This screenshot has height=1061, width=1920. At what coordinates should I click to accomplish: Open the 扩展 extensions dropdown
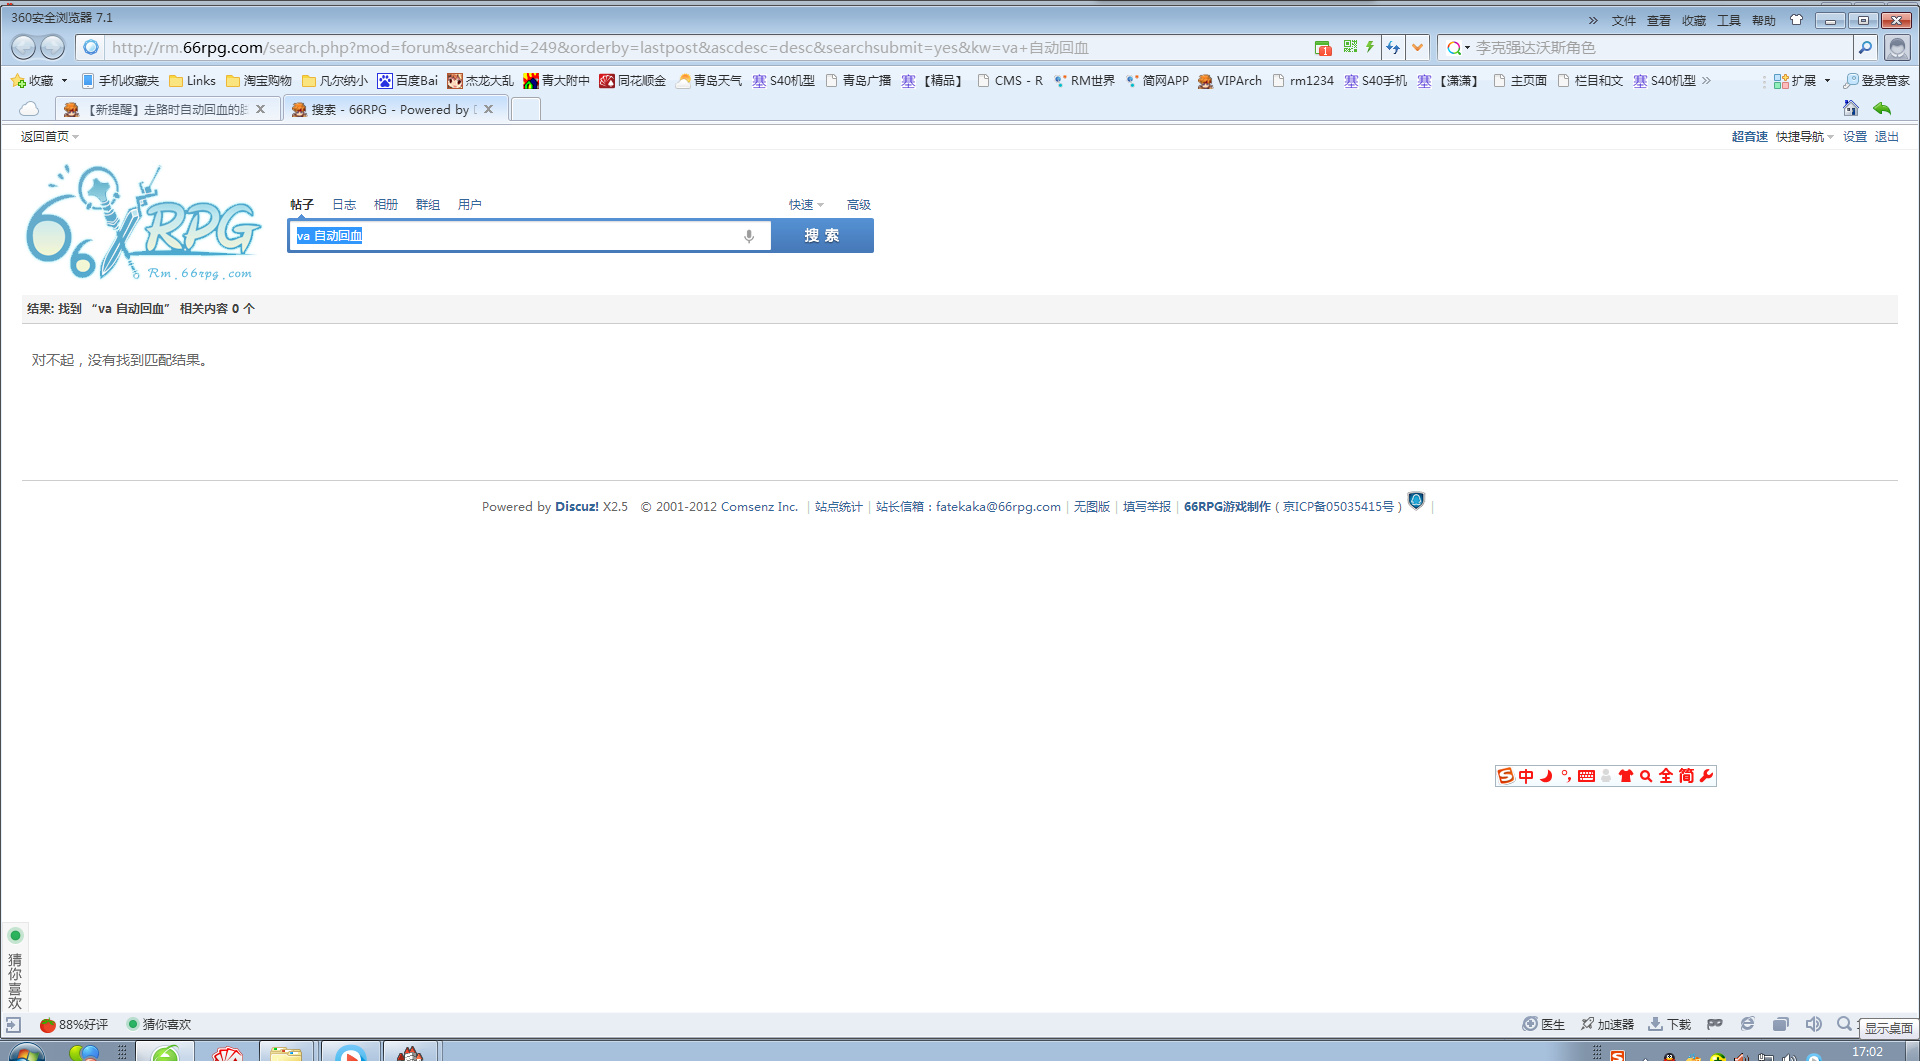(x=1802, y=81)
